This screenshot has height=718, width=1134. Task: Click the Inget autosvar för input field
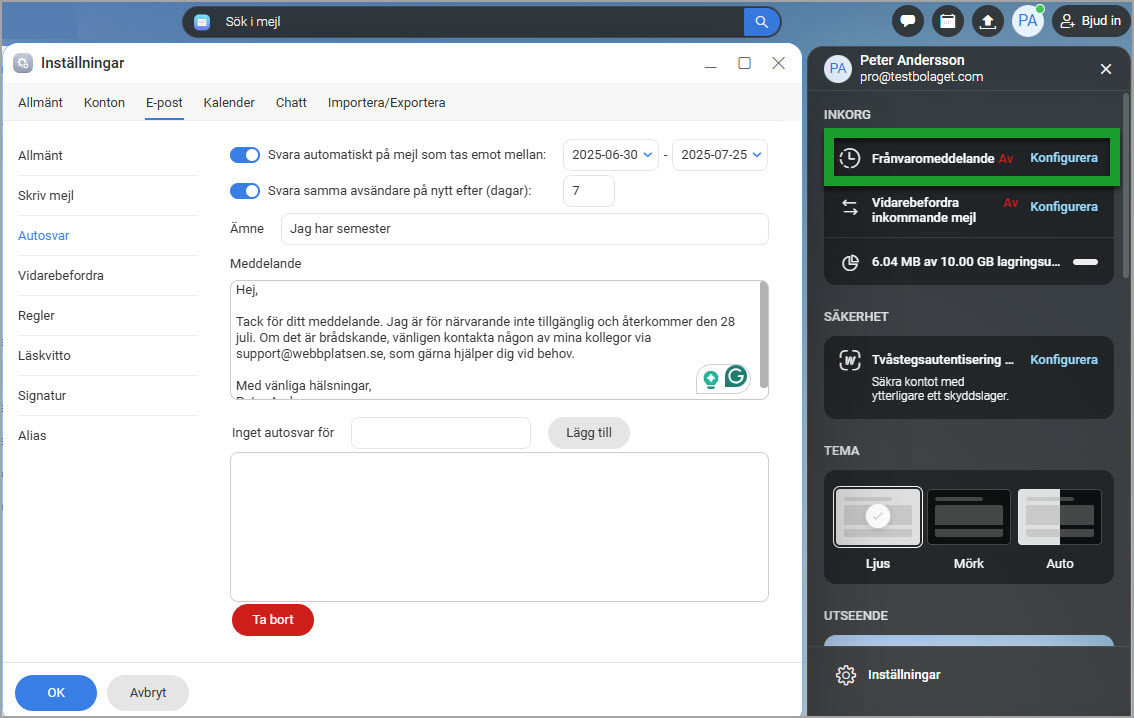pyautogui.click(x=441, y=432)
